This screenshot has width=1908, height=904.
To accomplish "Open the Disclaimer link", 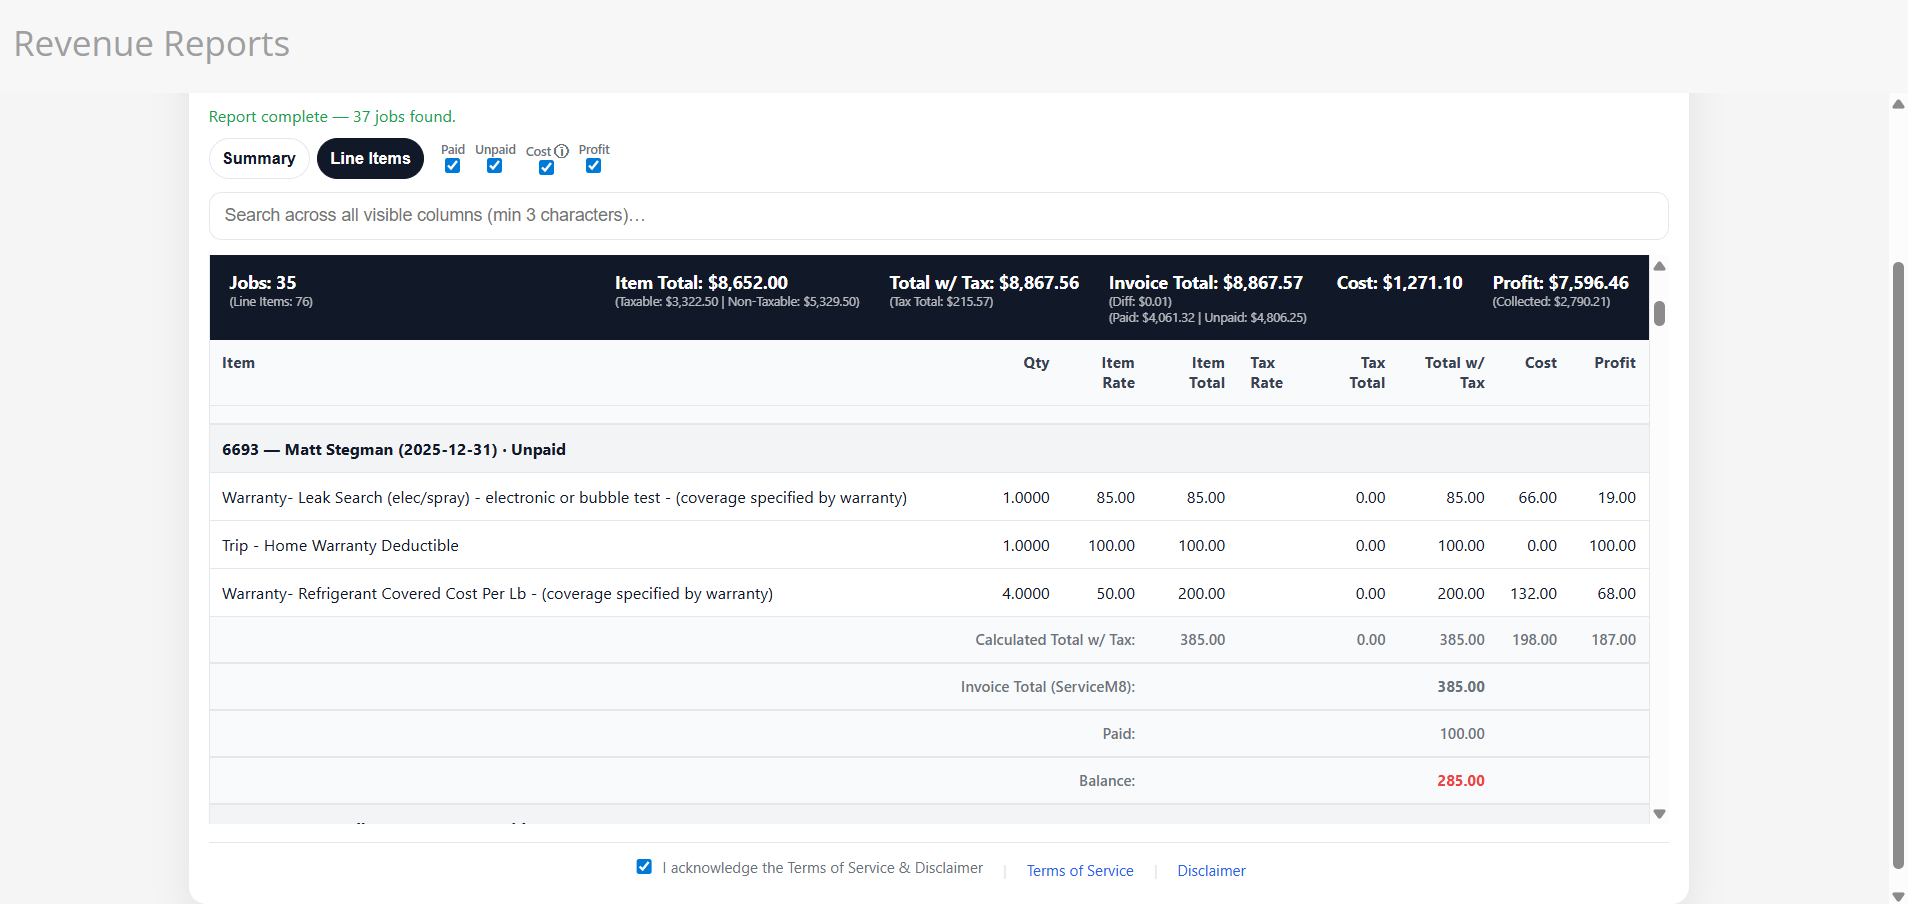I will (1210, 870).
